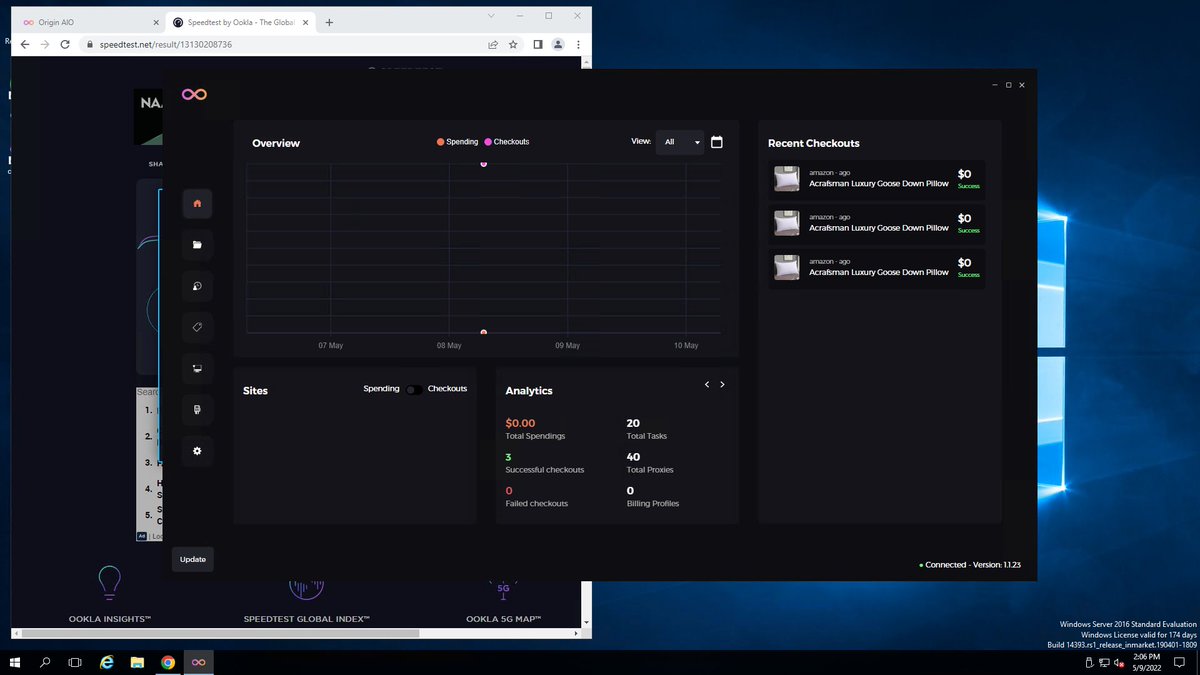
Task: Click the Total Tasks count 20
Action: coord(633,423)
